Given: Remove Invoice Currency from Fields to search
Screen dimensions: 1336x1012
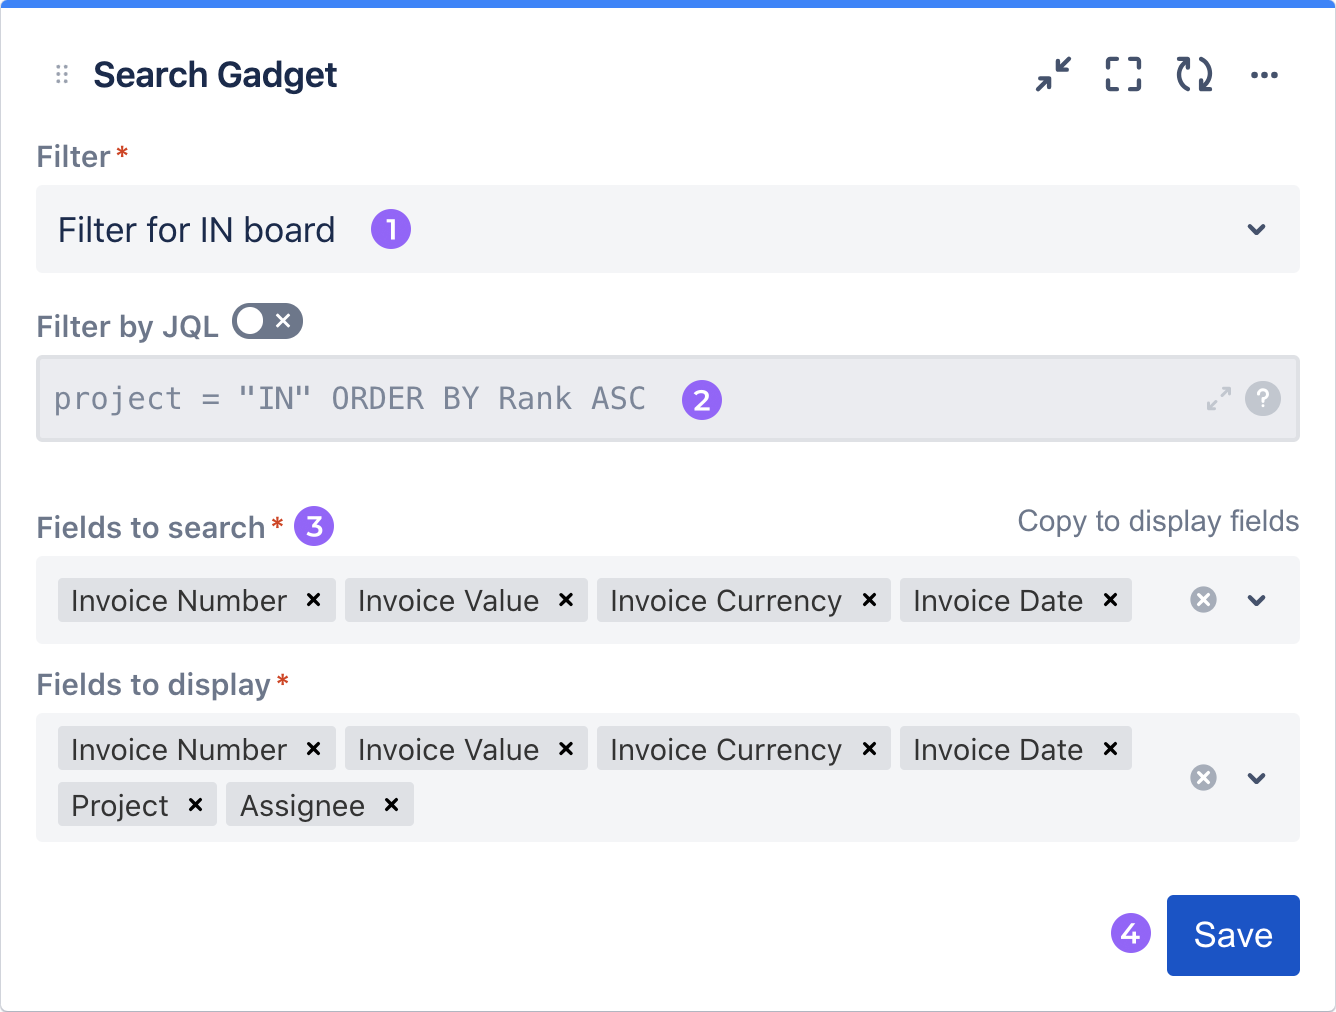Looking at the screenshot, I should click(869, 600).
